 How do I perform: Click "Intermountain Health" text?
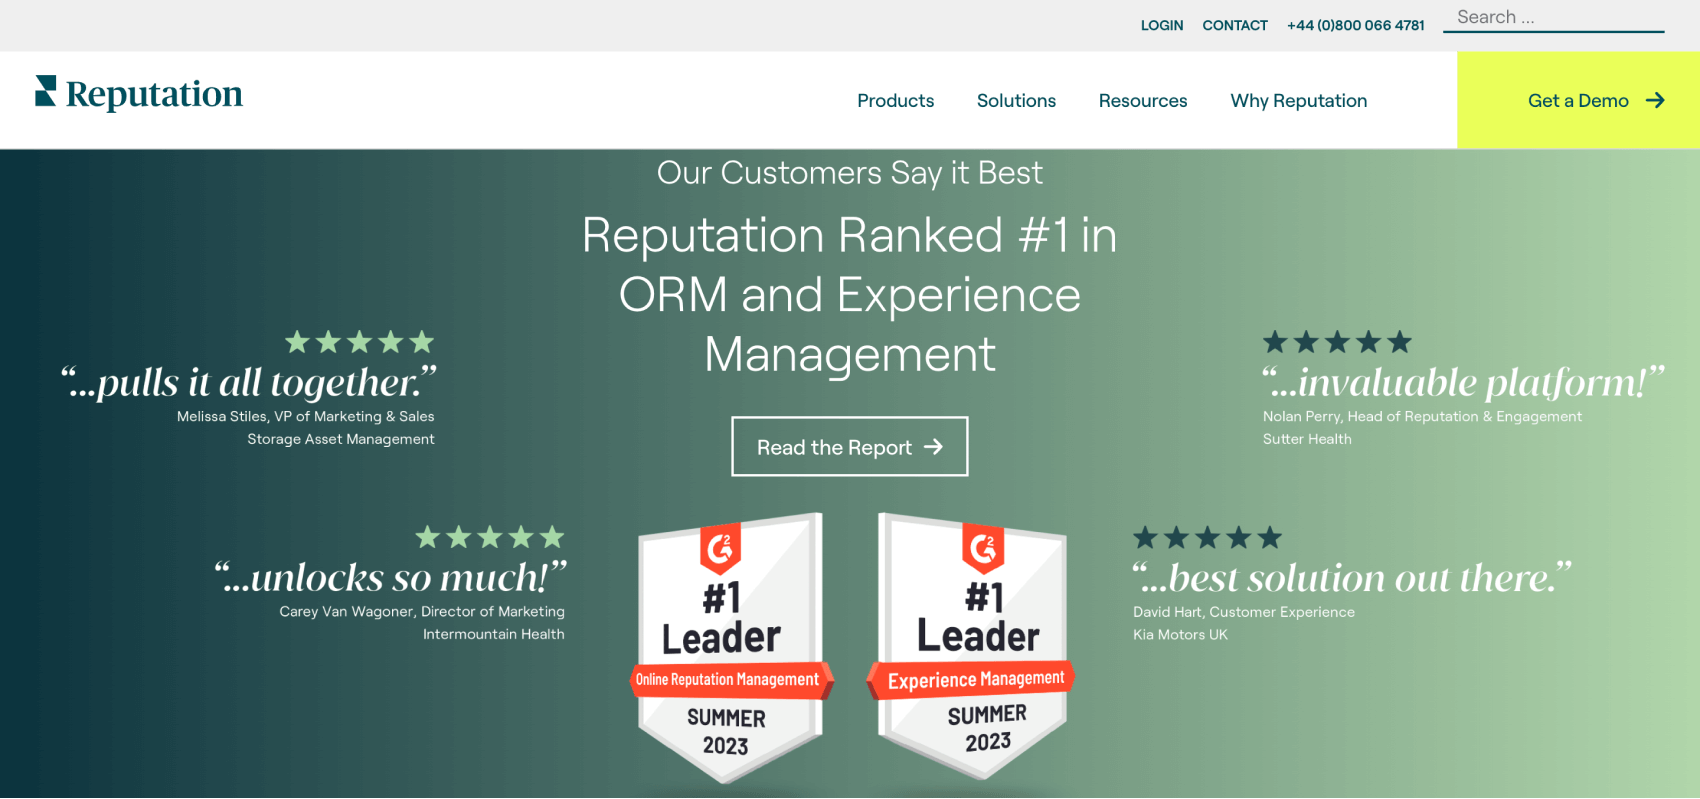[x=494, y=634]
